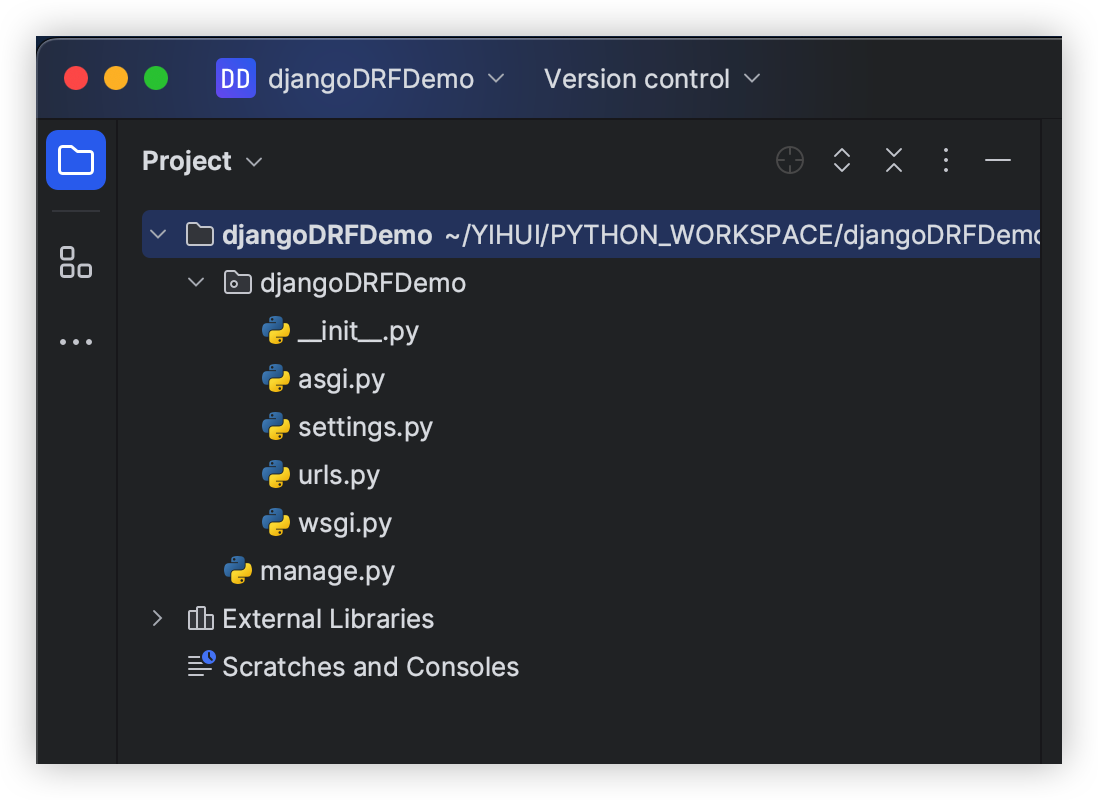Open the Version control dropdown

click(651, 79)
